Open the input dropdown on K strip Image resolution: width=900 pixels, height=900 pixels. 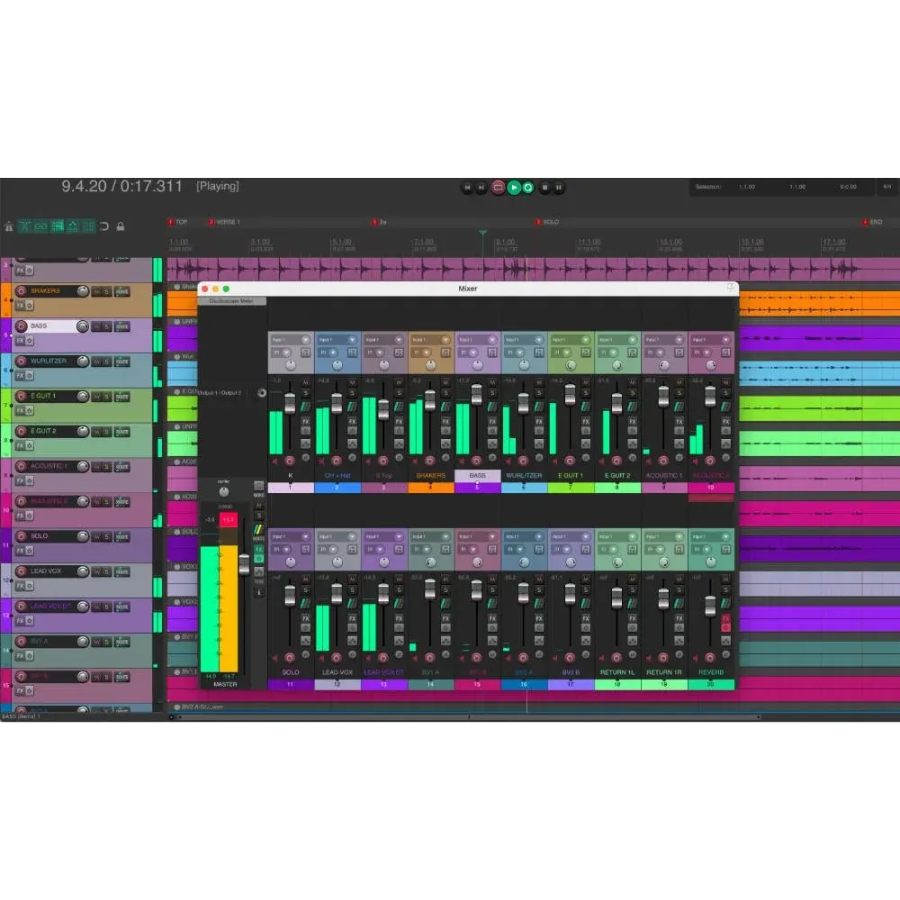(290, 340)
